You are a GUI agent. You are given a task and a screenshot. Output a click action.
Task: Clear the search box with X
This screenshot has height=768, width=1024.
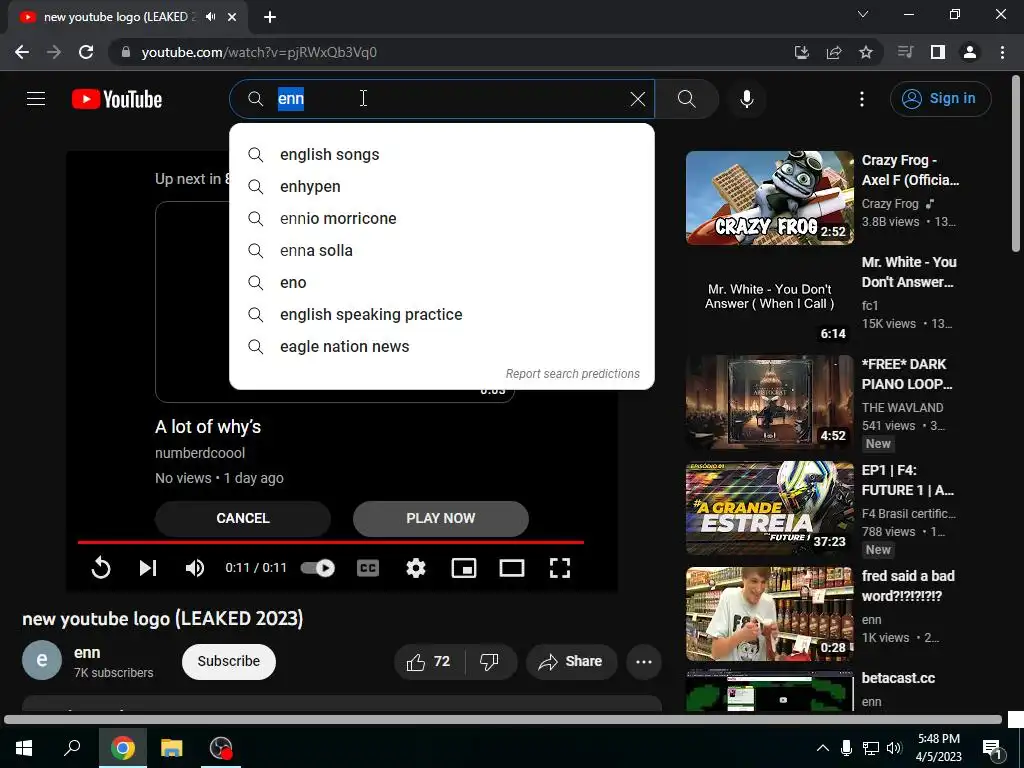tap(637, 99)
